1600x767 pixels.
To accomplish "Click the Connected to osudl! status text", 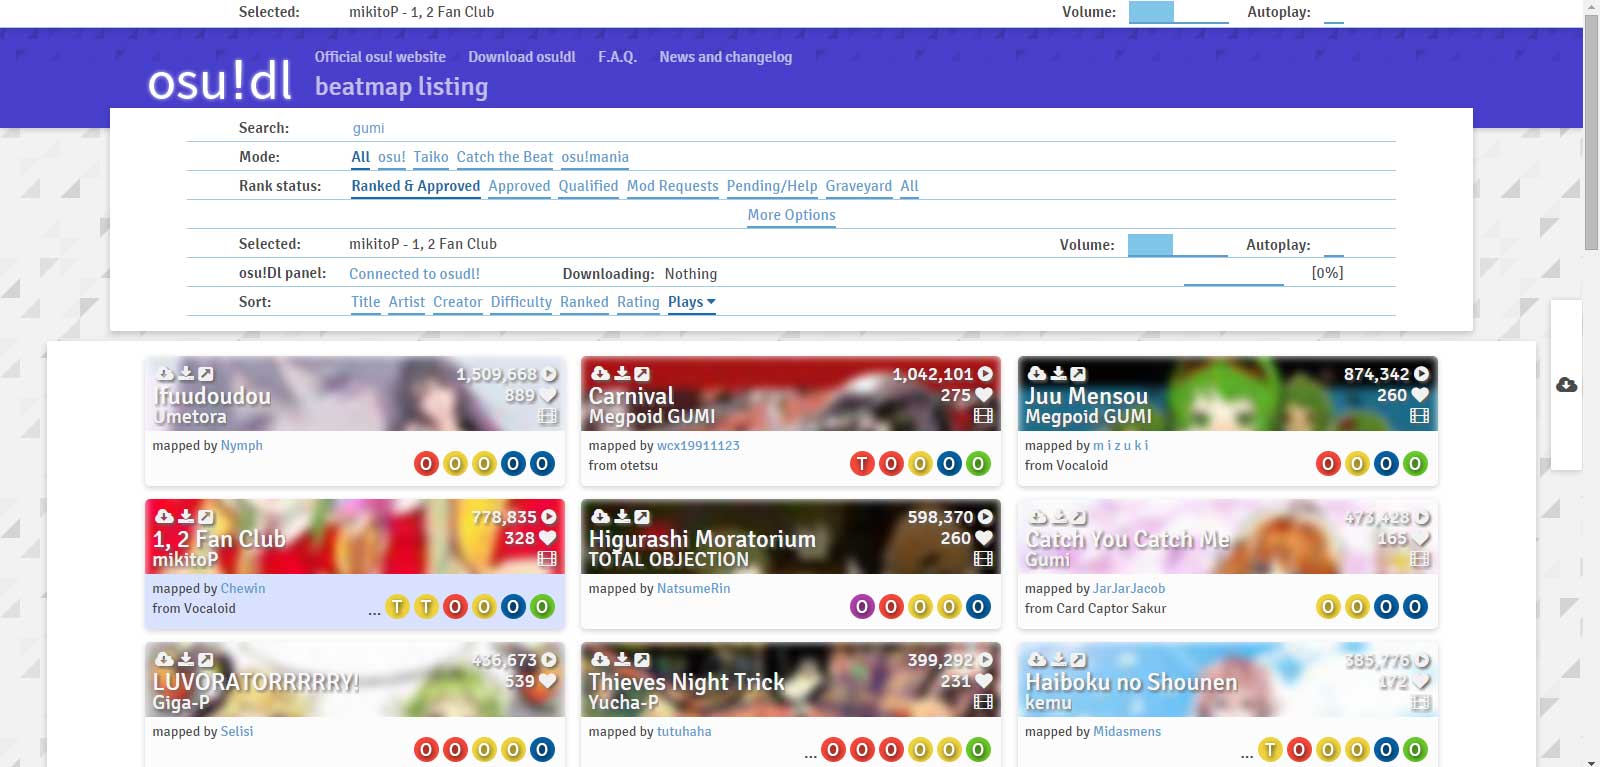I will [x=414, y=274].
